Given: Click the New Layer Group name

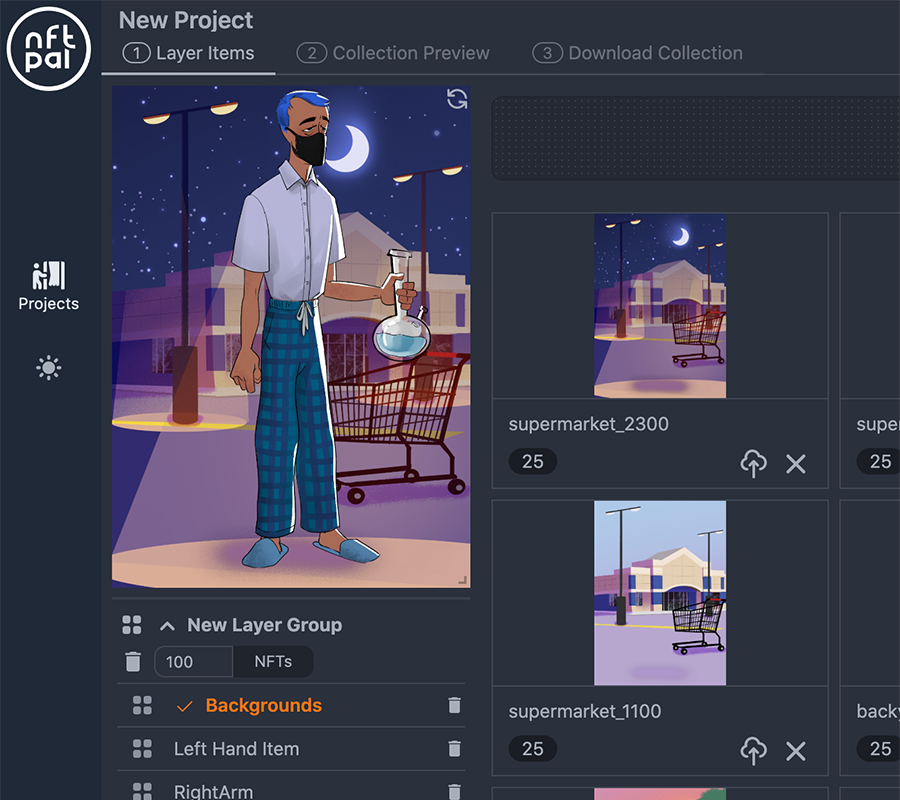Looking at the screenshot, I should tap(265, 625).
